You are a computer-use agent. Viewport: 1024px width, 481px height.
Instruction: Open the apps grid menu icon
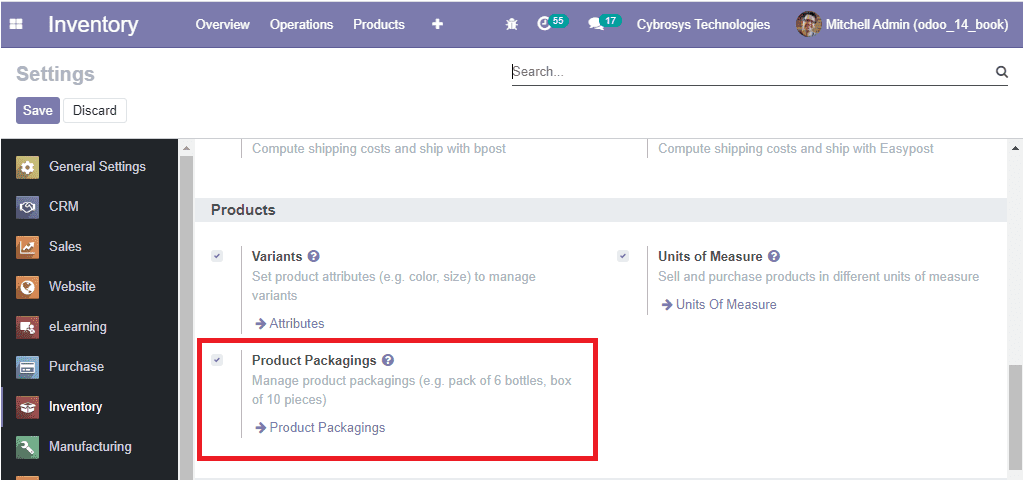pos(16,24)
